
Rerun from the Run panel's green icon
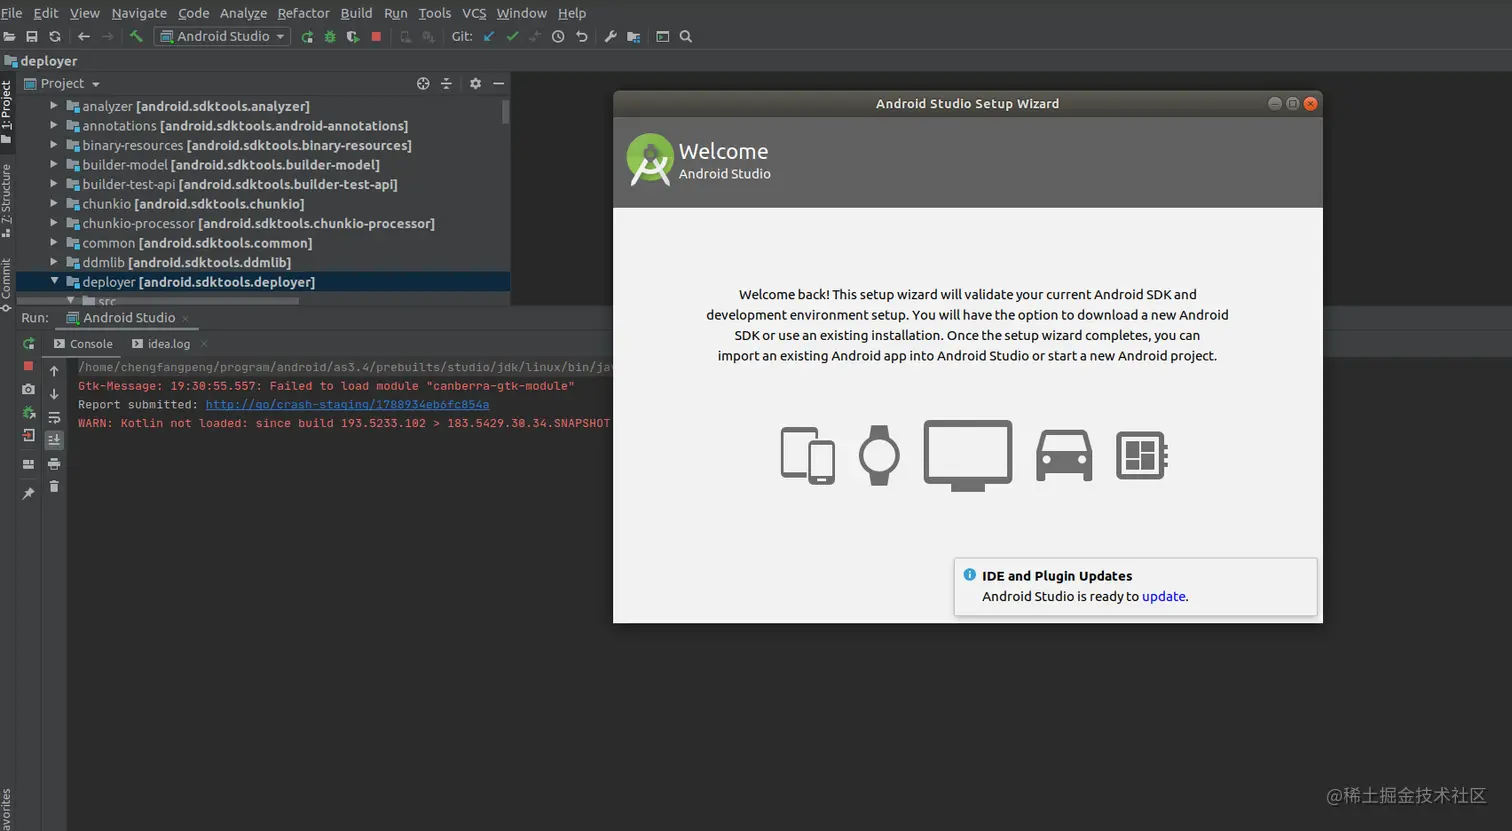point(28,344)
